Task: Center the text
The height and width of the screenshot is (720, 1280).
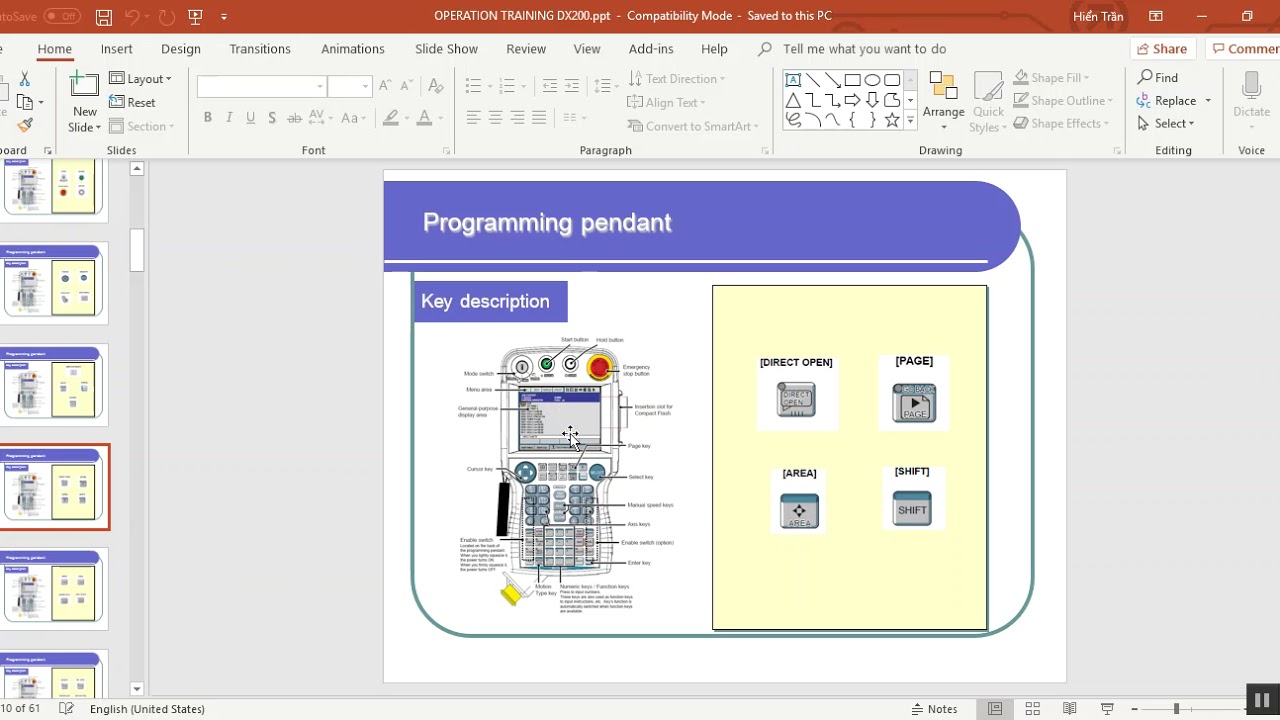Action: (x=495, y=118)
